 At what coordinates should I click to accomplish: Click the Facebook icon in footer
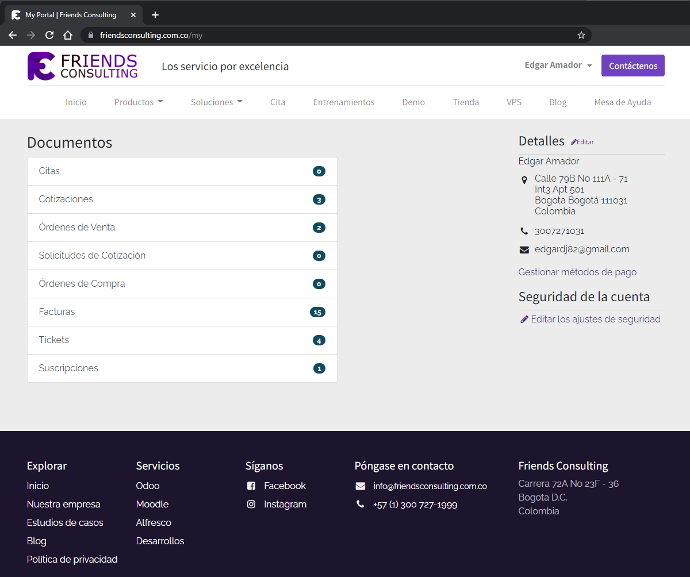(251, 486)
